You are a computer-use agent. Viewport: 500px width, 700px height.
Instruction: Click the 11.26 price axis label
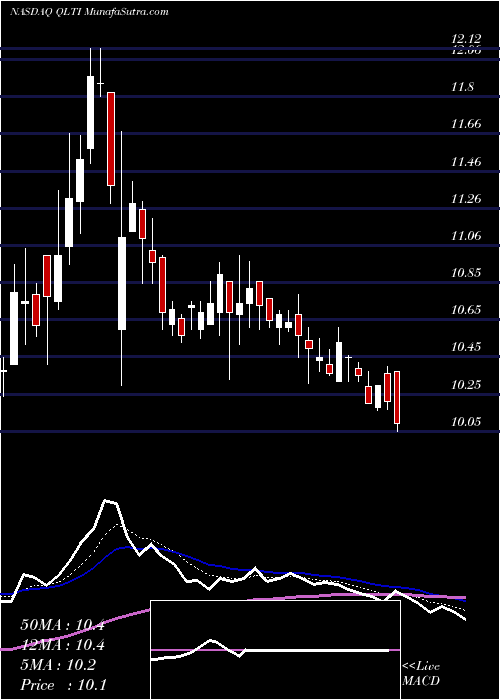pyautogui.click(x=466, y=198)
